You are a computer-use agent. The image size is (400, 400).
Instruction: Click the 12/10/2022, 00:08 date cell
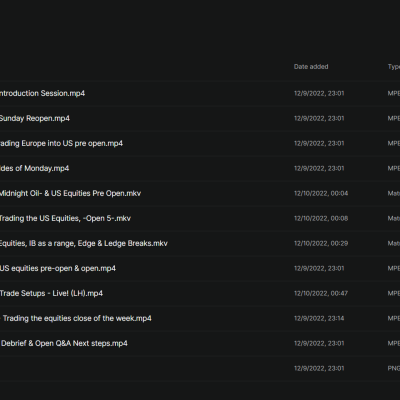tap(321, 218)
